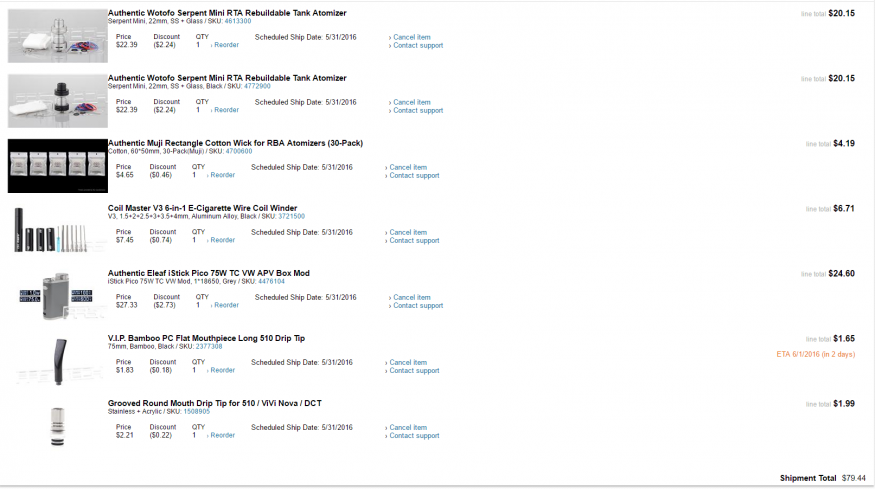This screenshot has height=489, width=875.
Task: Contact support for Serpent Mini SKU 4613300
Action: coord(418,45)
